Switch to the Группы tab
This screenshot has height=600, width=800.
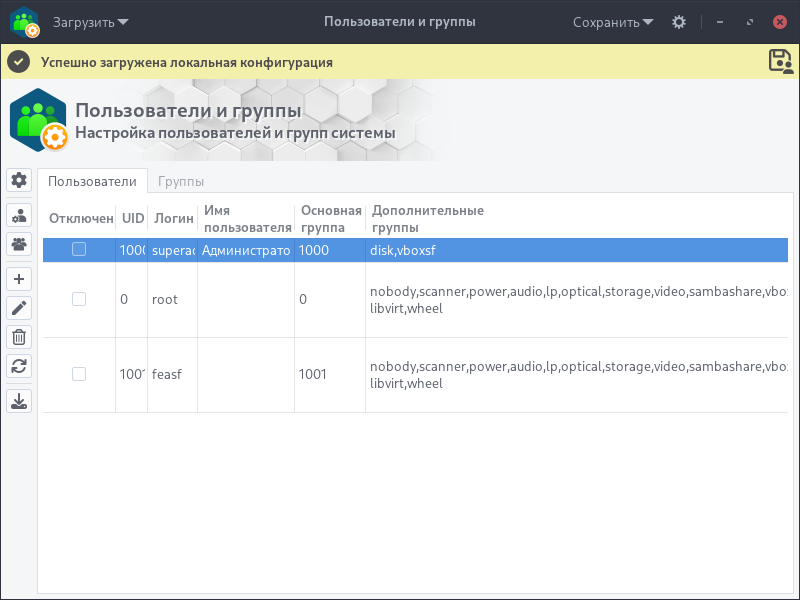click(x=181, y=181)
